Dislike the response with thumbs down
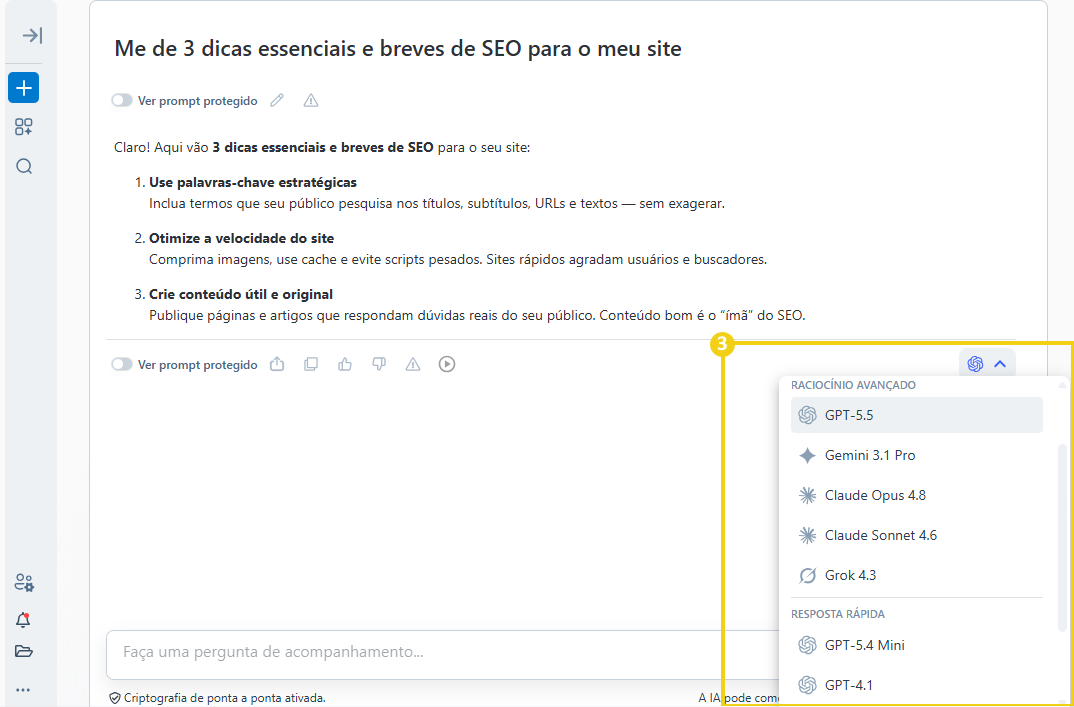This screenshot has width=1074, height=707. [x=379, y=364]
